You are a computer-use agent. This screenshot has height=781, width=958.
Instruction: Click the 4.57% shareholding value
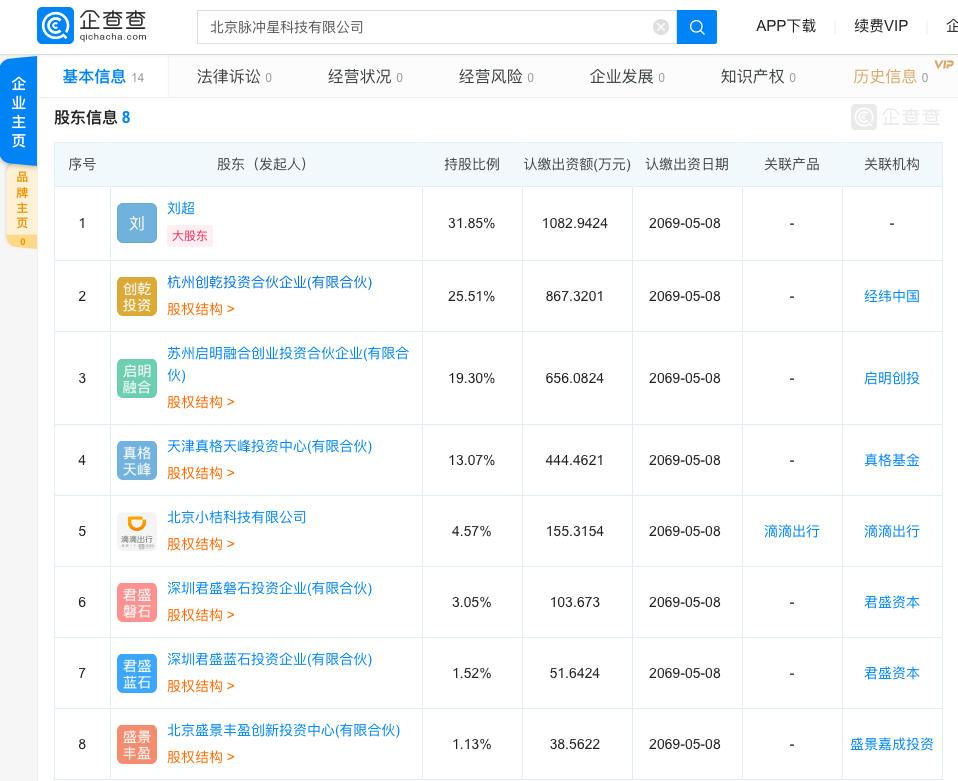tap(471, 531)
